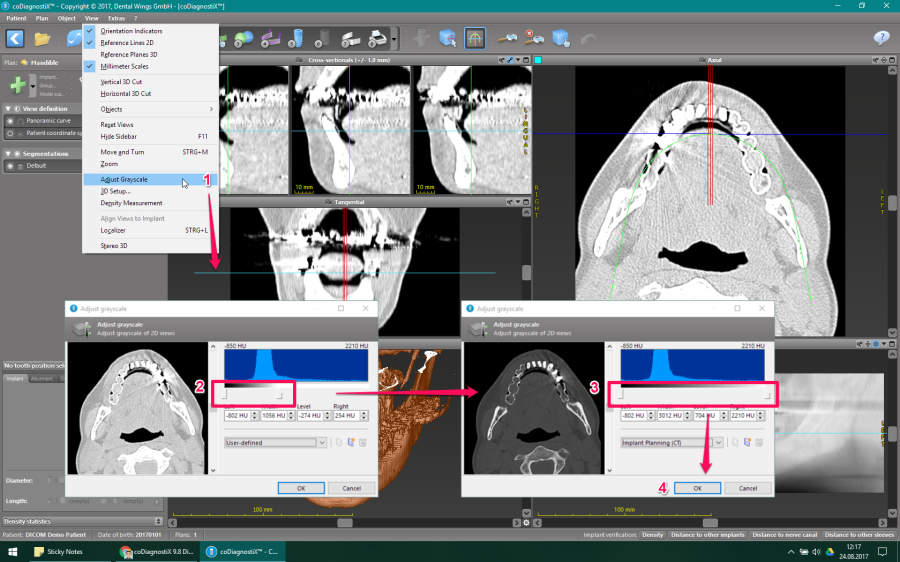The height and width of the screenshot is (562, 900).
Task: Click the cube with cursor selection icon
Action: tap(448, 39)
